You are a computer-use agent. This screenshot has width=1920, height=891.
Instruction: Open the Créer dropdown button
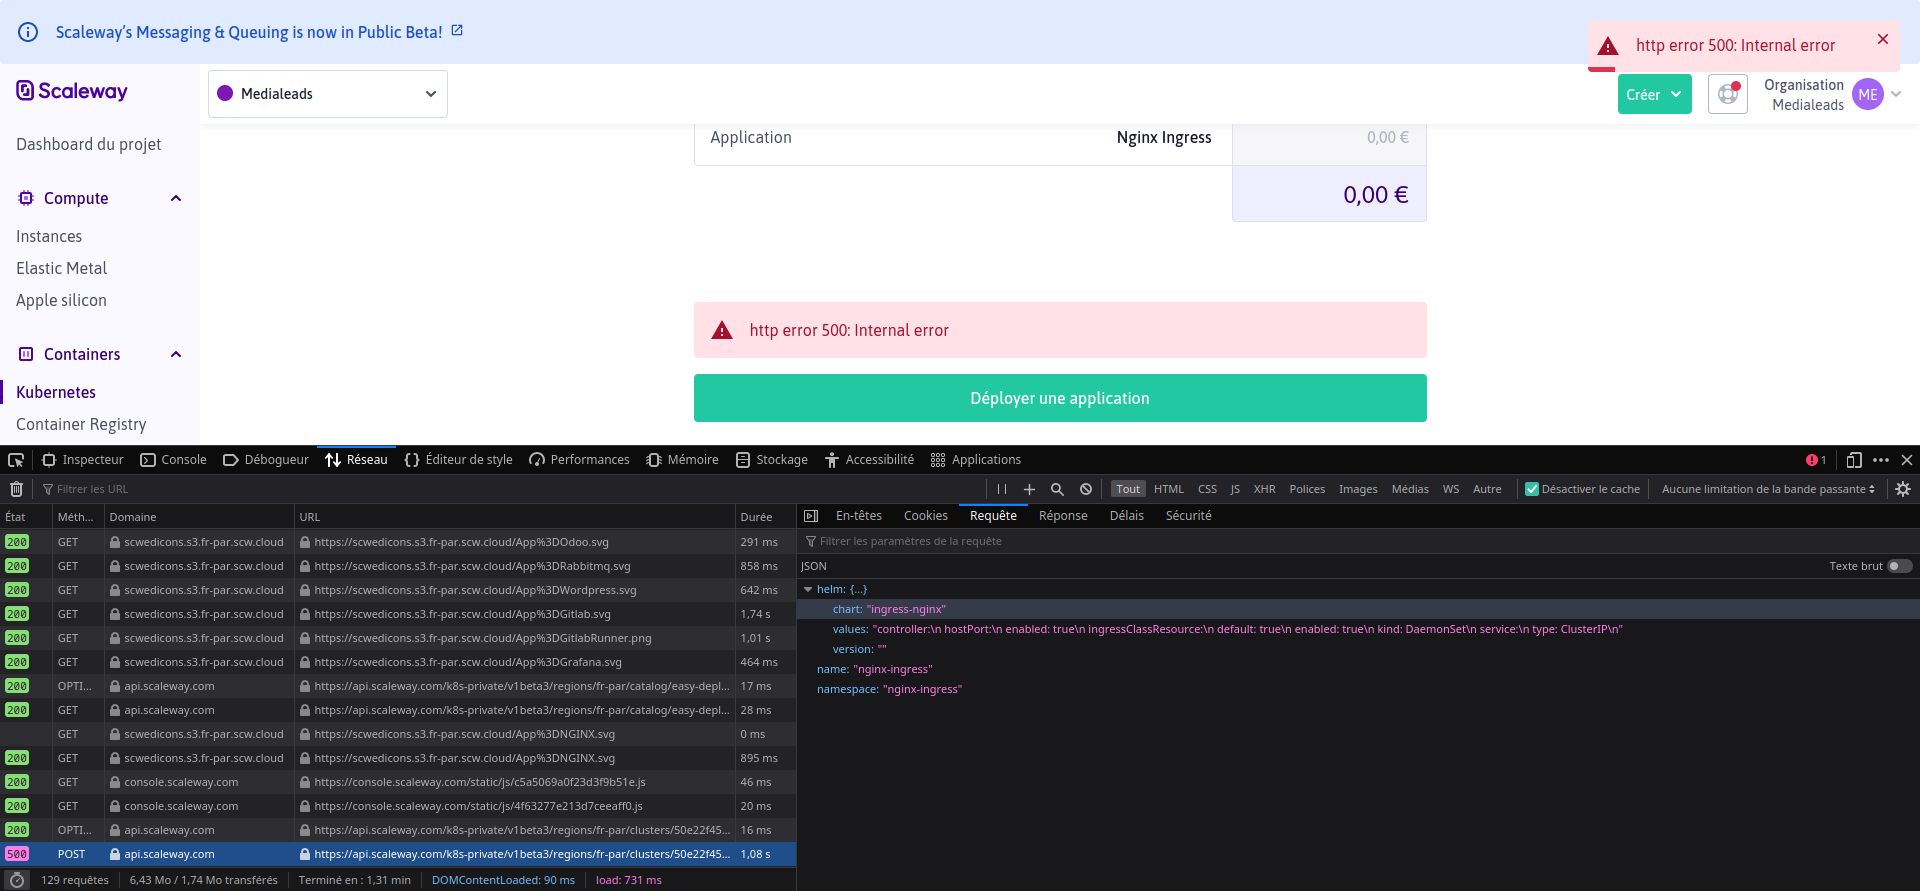1655,94
